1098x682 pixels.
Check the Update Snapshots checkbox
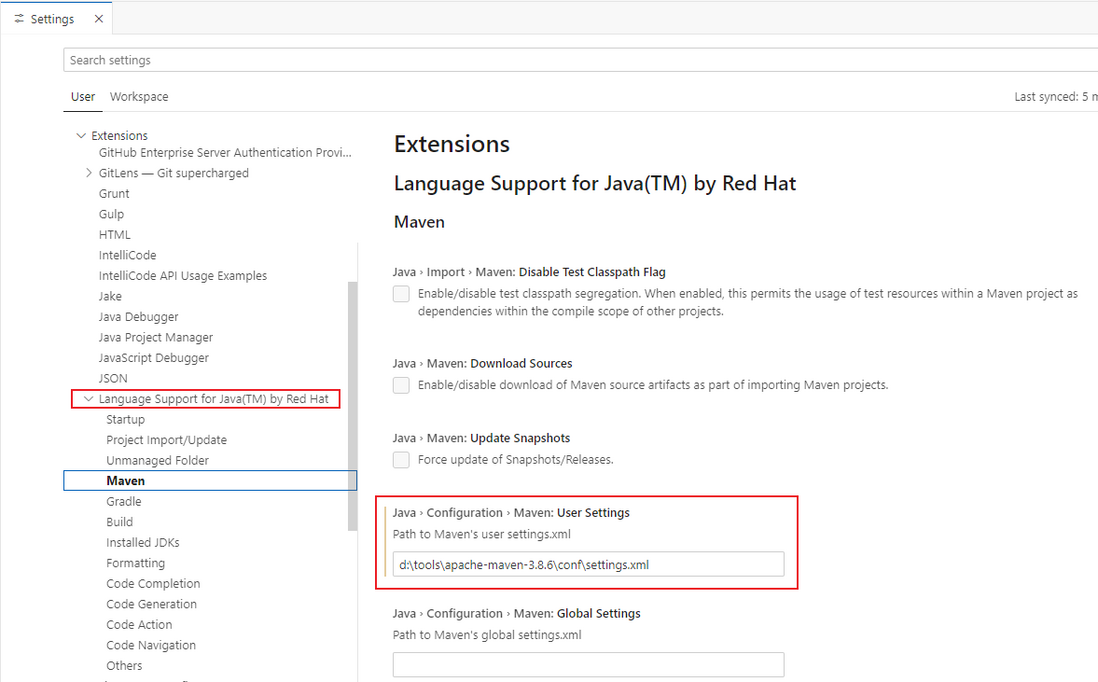pyautogui.click(x=401, y=459)
